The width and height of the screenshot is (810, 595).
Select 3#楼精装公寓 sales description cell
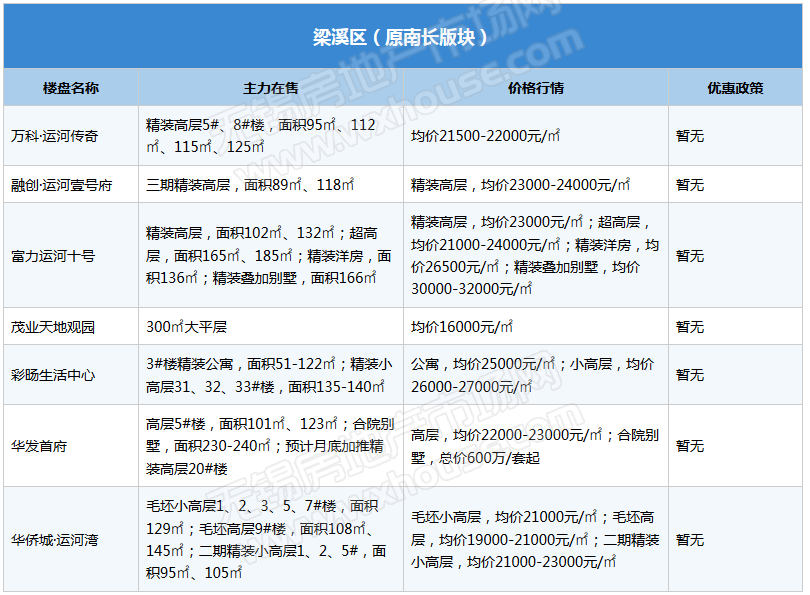pyautogui.click(x=269, y=375)
